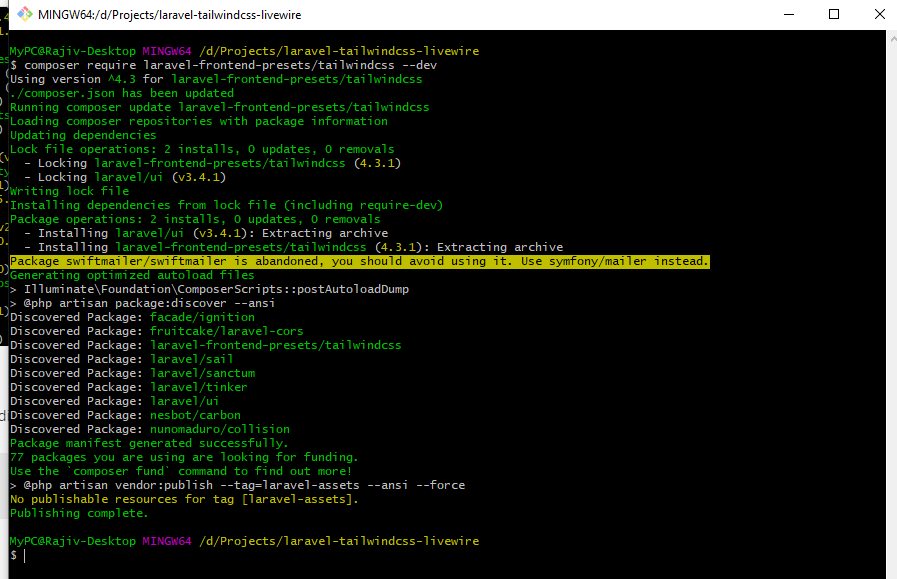Click the 'Package manifest generated successfully.' line
This screenshot has height=579, width=897.
pos(149,443)
